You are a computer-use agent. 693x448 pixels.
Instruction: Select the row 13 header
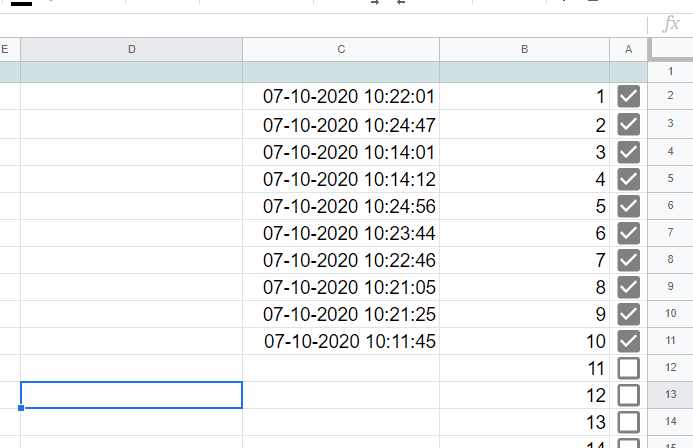point(670,395)
